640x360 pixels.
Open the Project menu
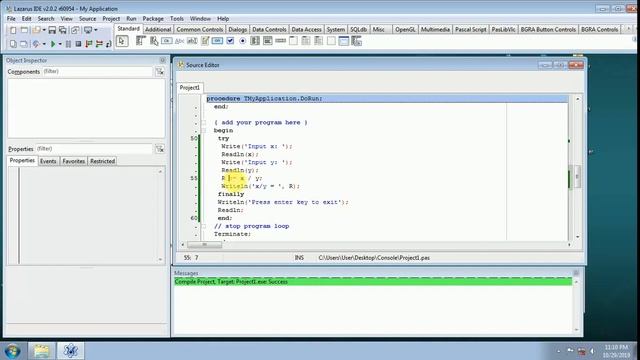[x=111, y=19]
